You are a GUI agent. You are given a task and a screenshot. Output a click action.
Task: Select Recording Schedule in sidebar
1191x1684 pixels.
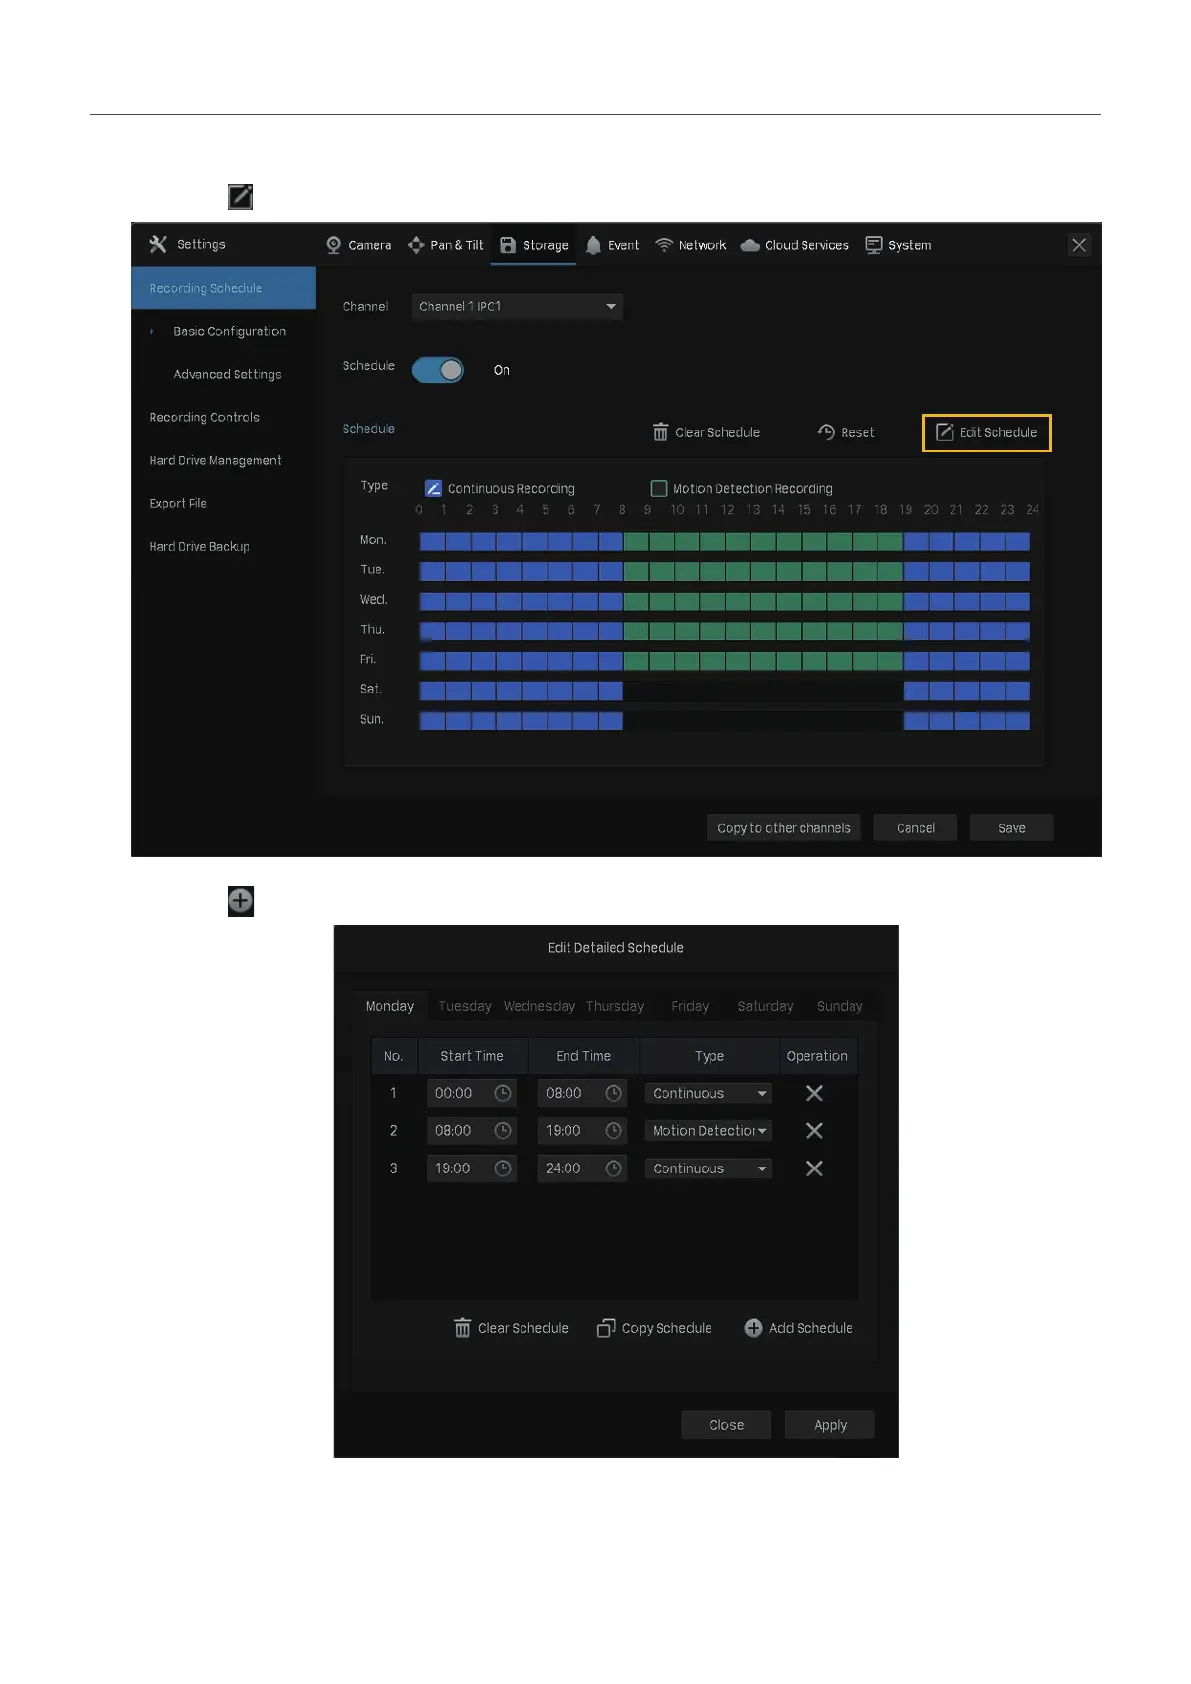point(223,288)
